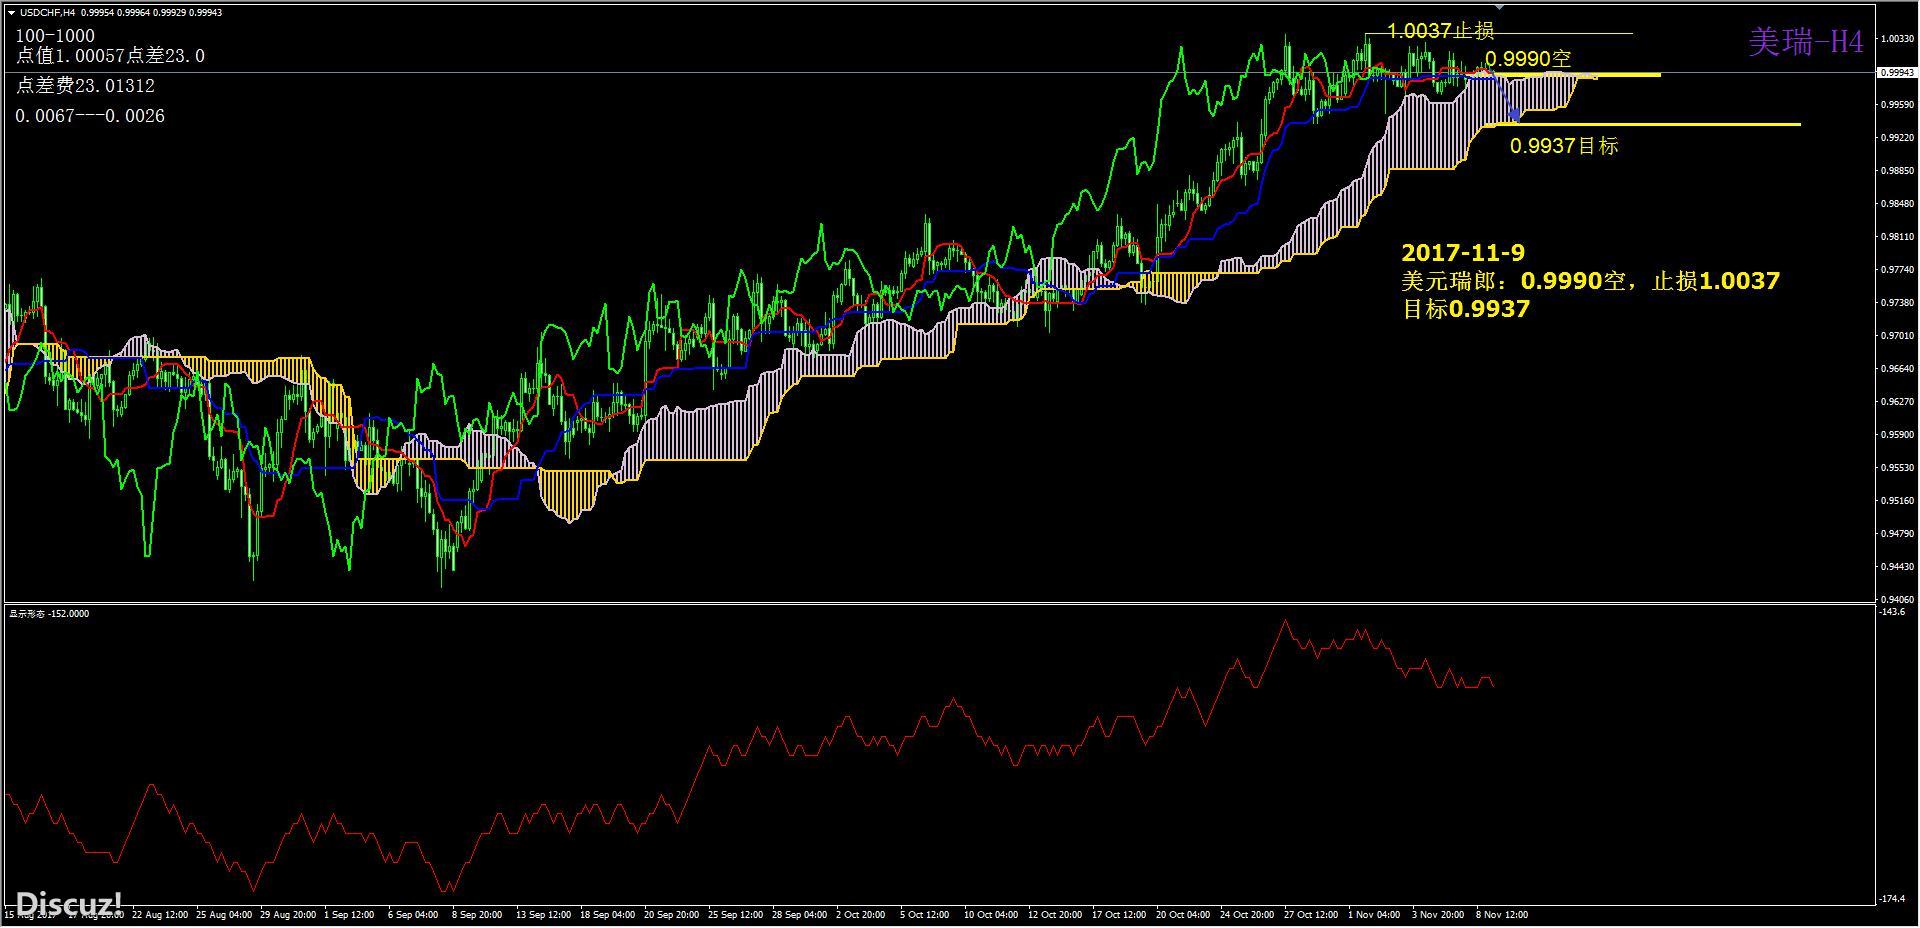Click the '13 Sep 12:00' time axis label
1920x928 pixels.
[x=544, y=915]
